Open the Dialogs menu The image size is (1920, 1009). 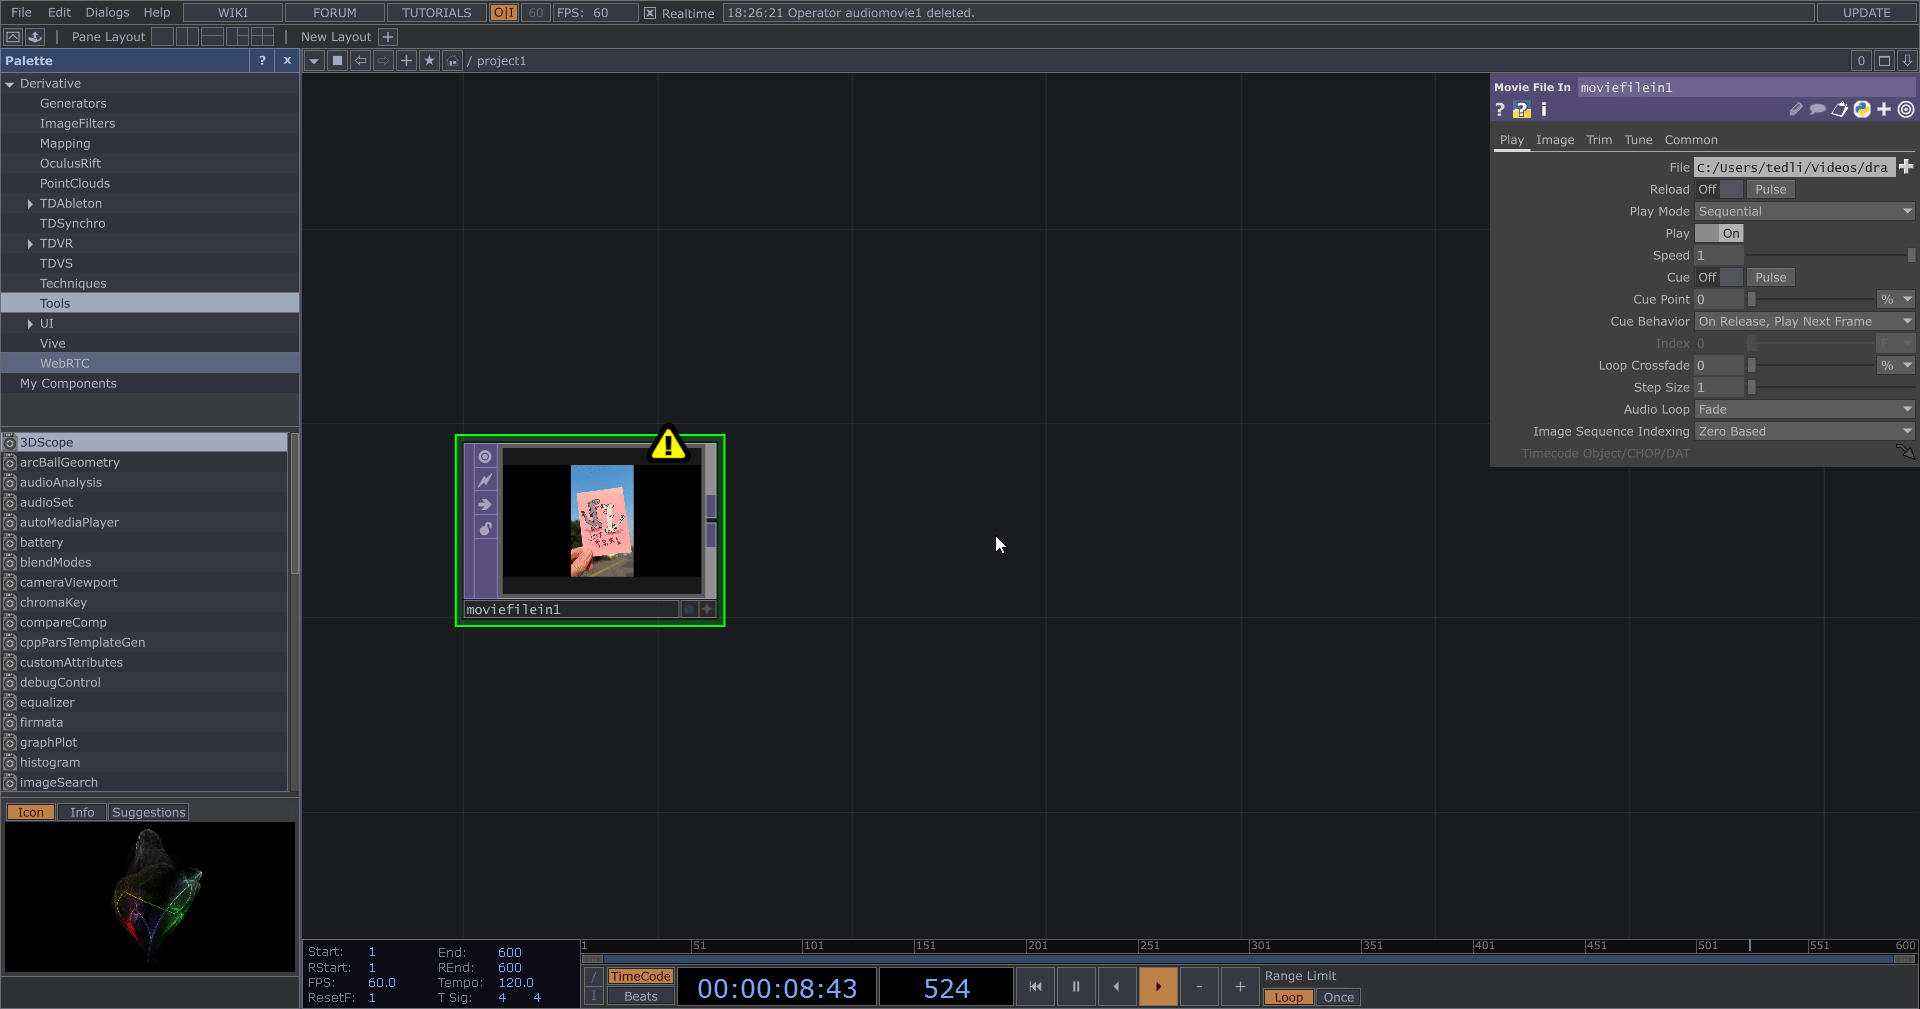107,12
